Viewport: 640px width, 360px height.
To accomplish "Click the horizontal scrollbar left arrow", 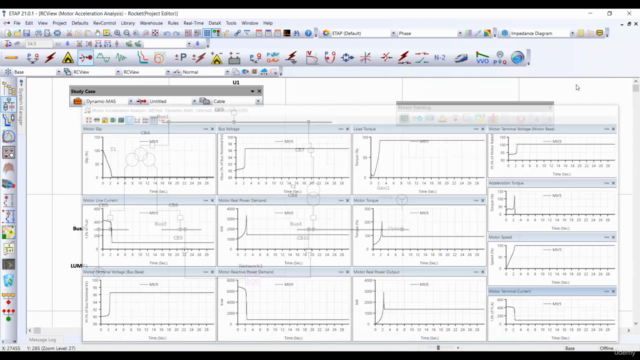I will (30, 331).
